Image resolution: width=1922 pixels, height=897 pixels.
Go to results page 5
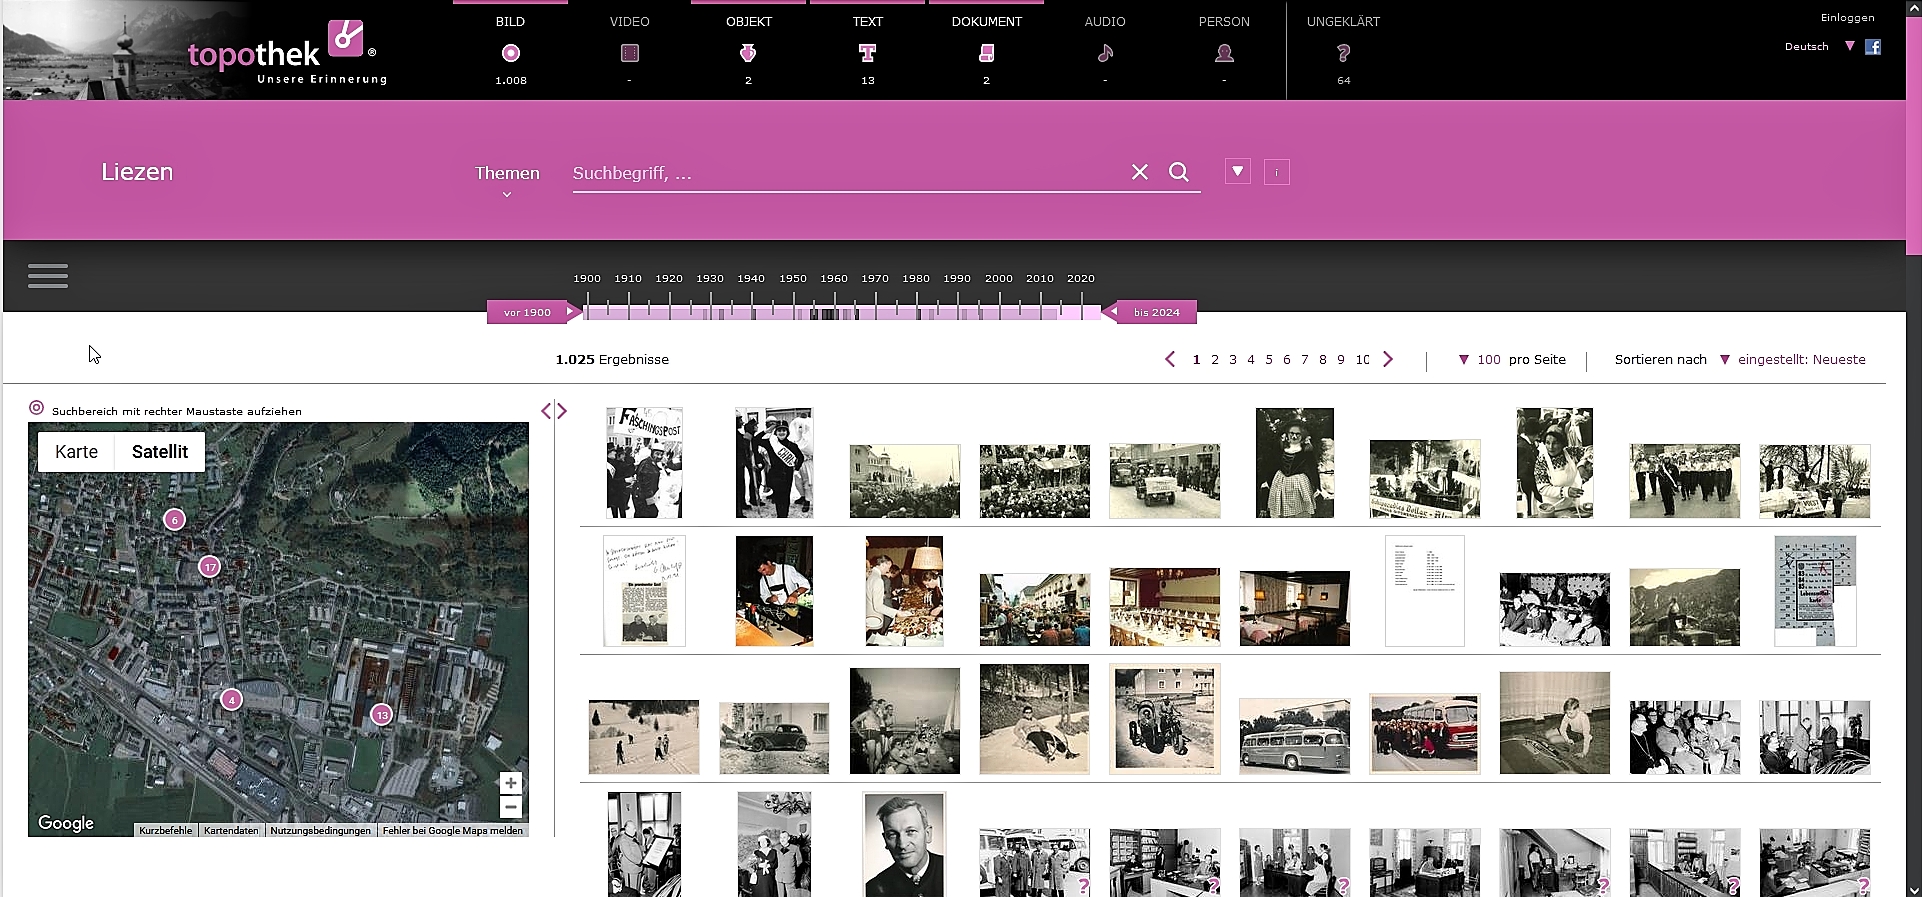point(1269,359)
